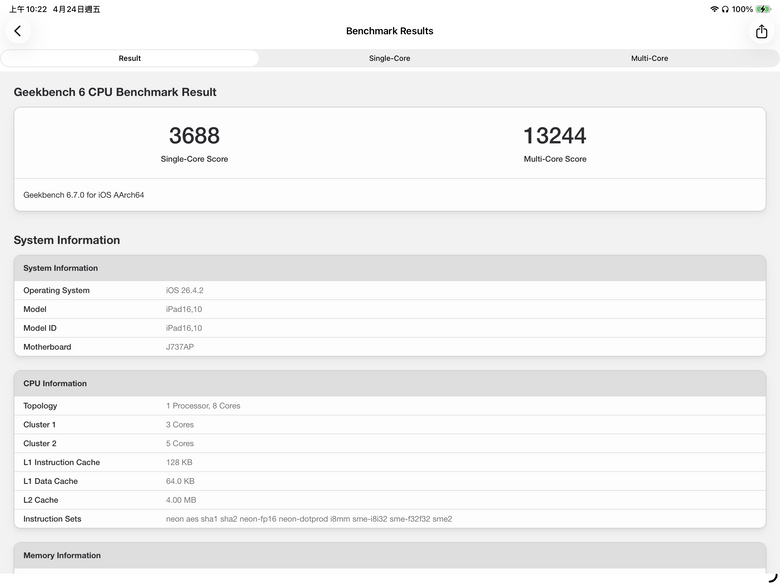
Task: Tap the Single-Core score 3688
Action: [x=194, y=135]
